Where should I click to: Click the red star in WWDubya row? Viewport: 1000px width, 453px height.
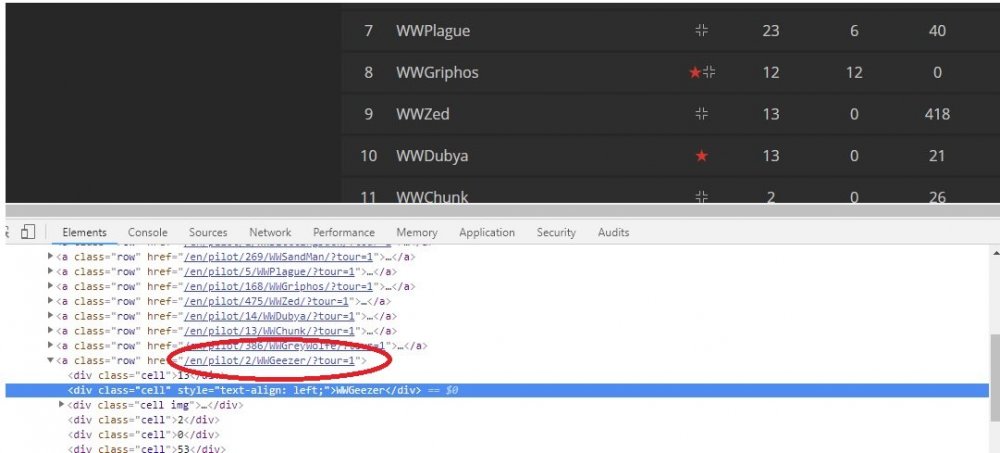point(702,156)
